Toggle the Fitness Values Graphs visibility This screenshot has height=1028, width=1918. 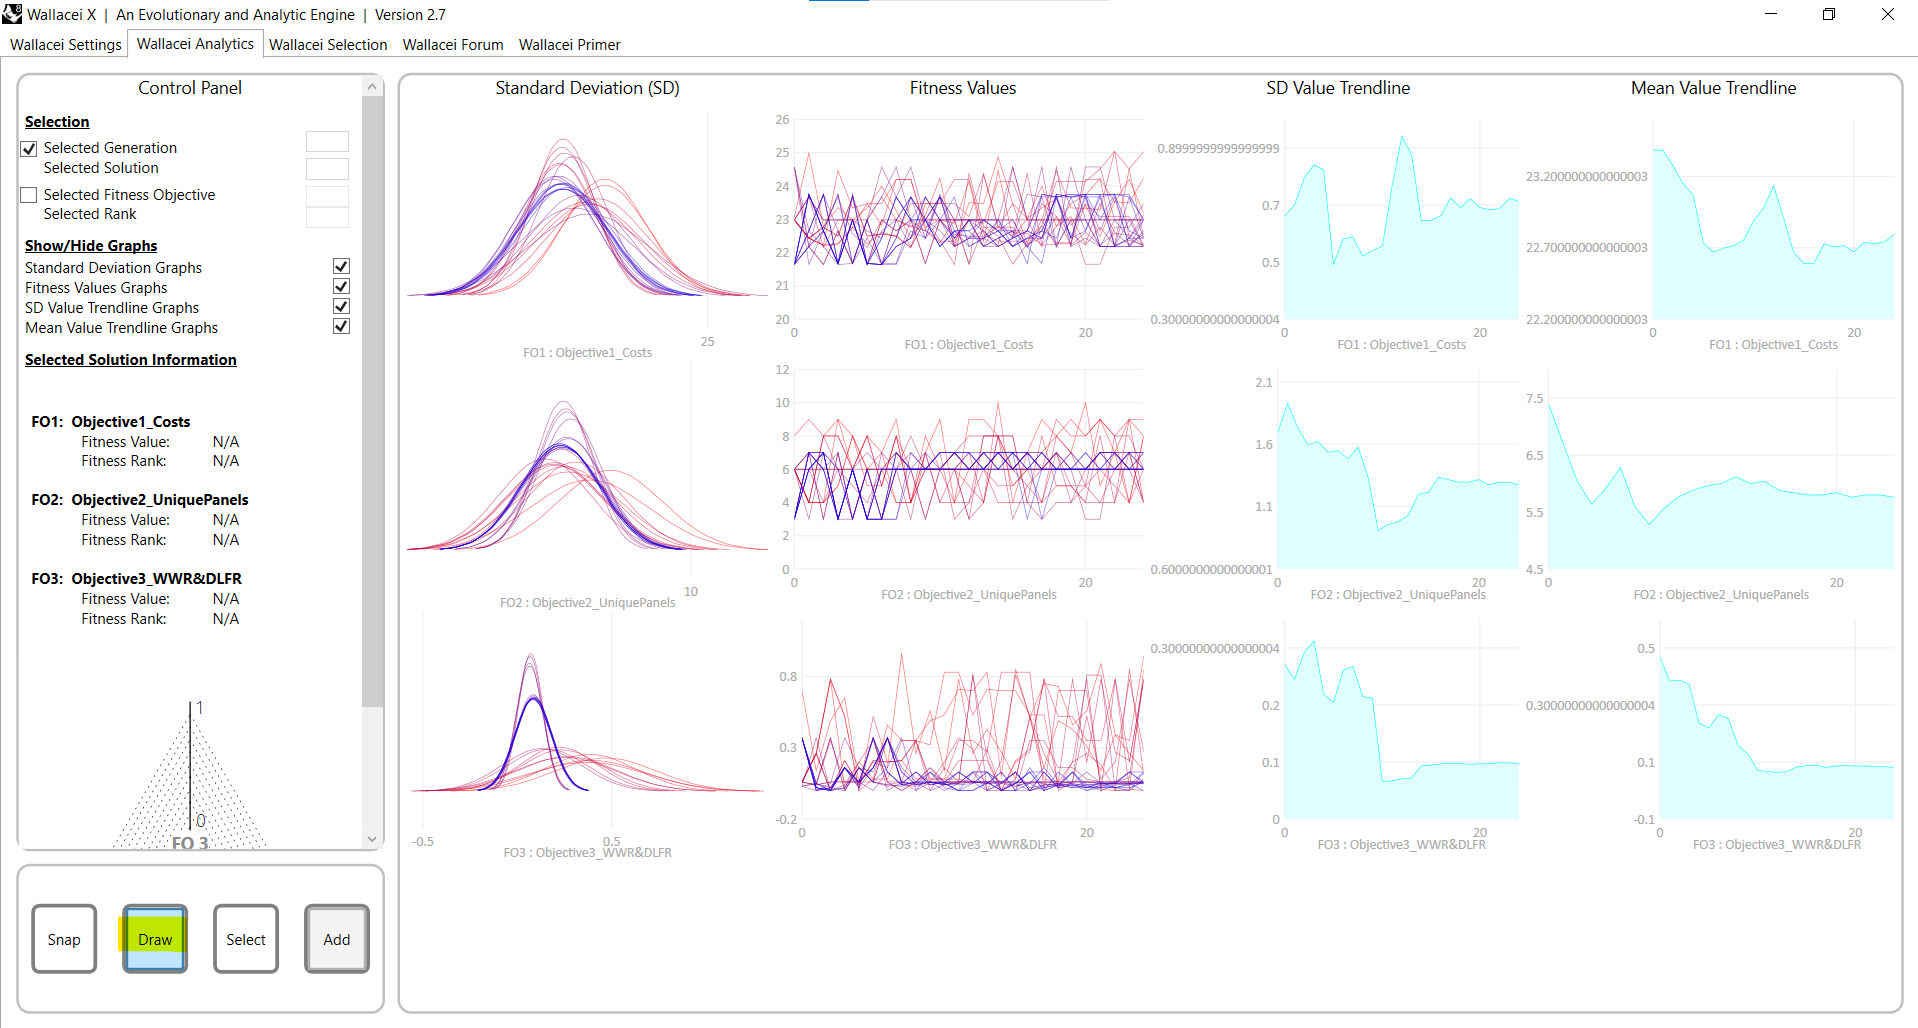(x=341, y=286)
